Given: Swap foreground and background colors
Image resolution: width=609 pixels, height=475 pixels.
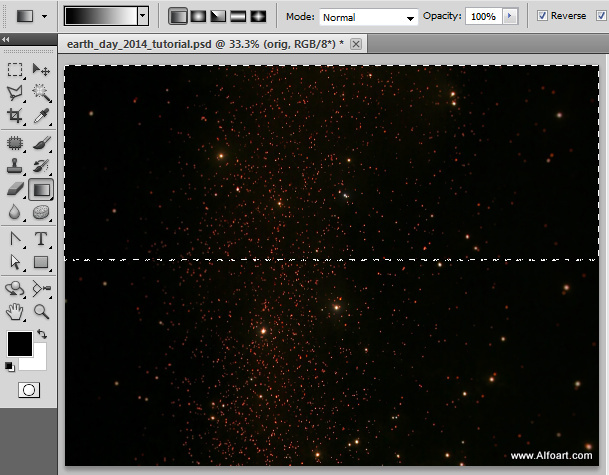Looking at the screenshot, I should (x=42, y=334).
